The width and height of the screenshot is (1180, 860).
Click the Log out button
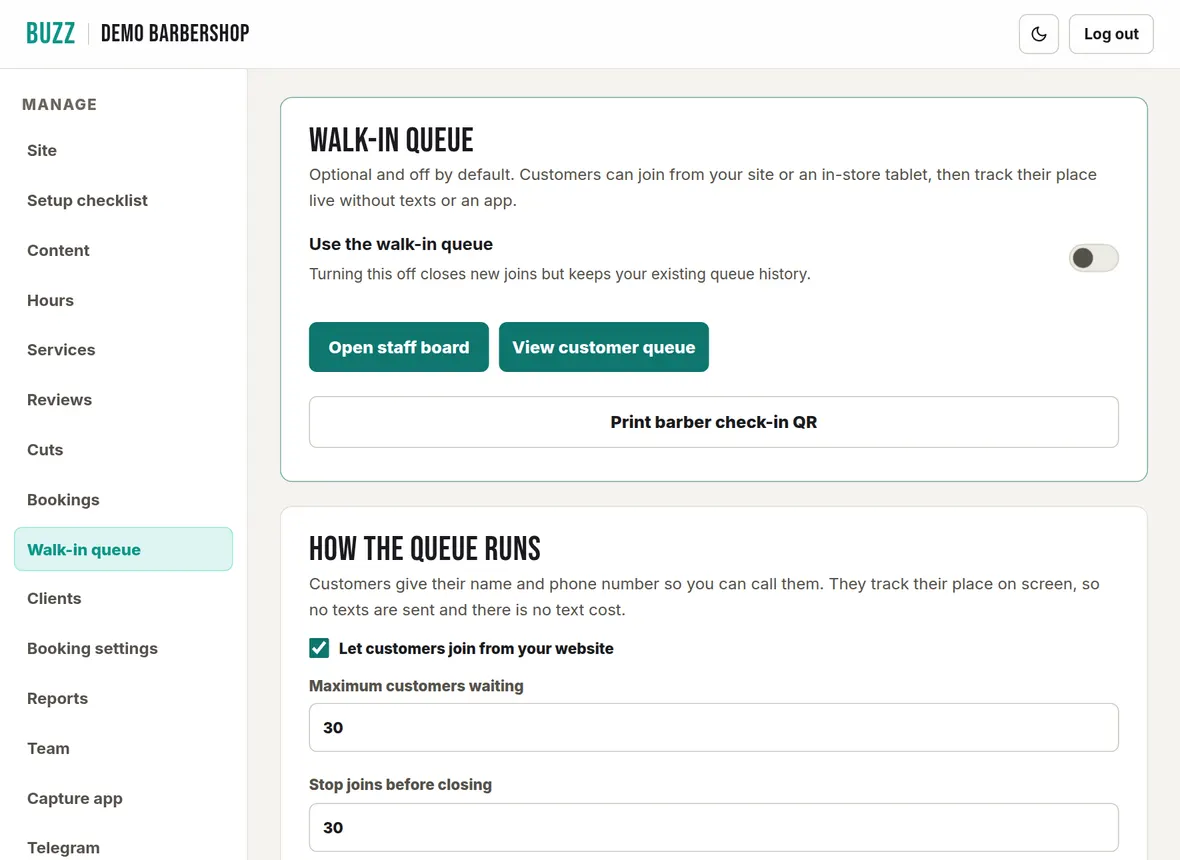tap(1111, 34)
